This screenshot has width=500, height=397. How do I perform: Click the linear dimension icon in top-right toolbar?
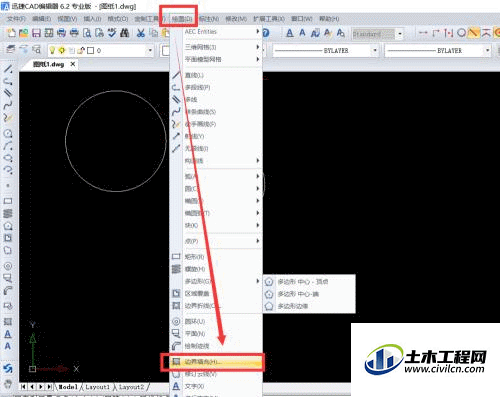click(423, 33)
